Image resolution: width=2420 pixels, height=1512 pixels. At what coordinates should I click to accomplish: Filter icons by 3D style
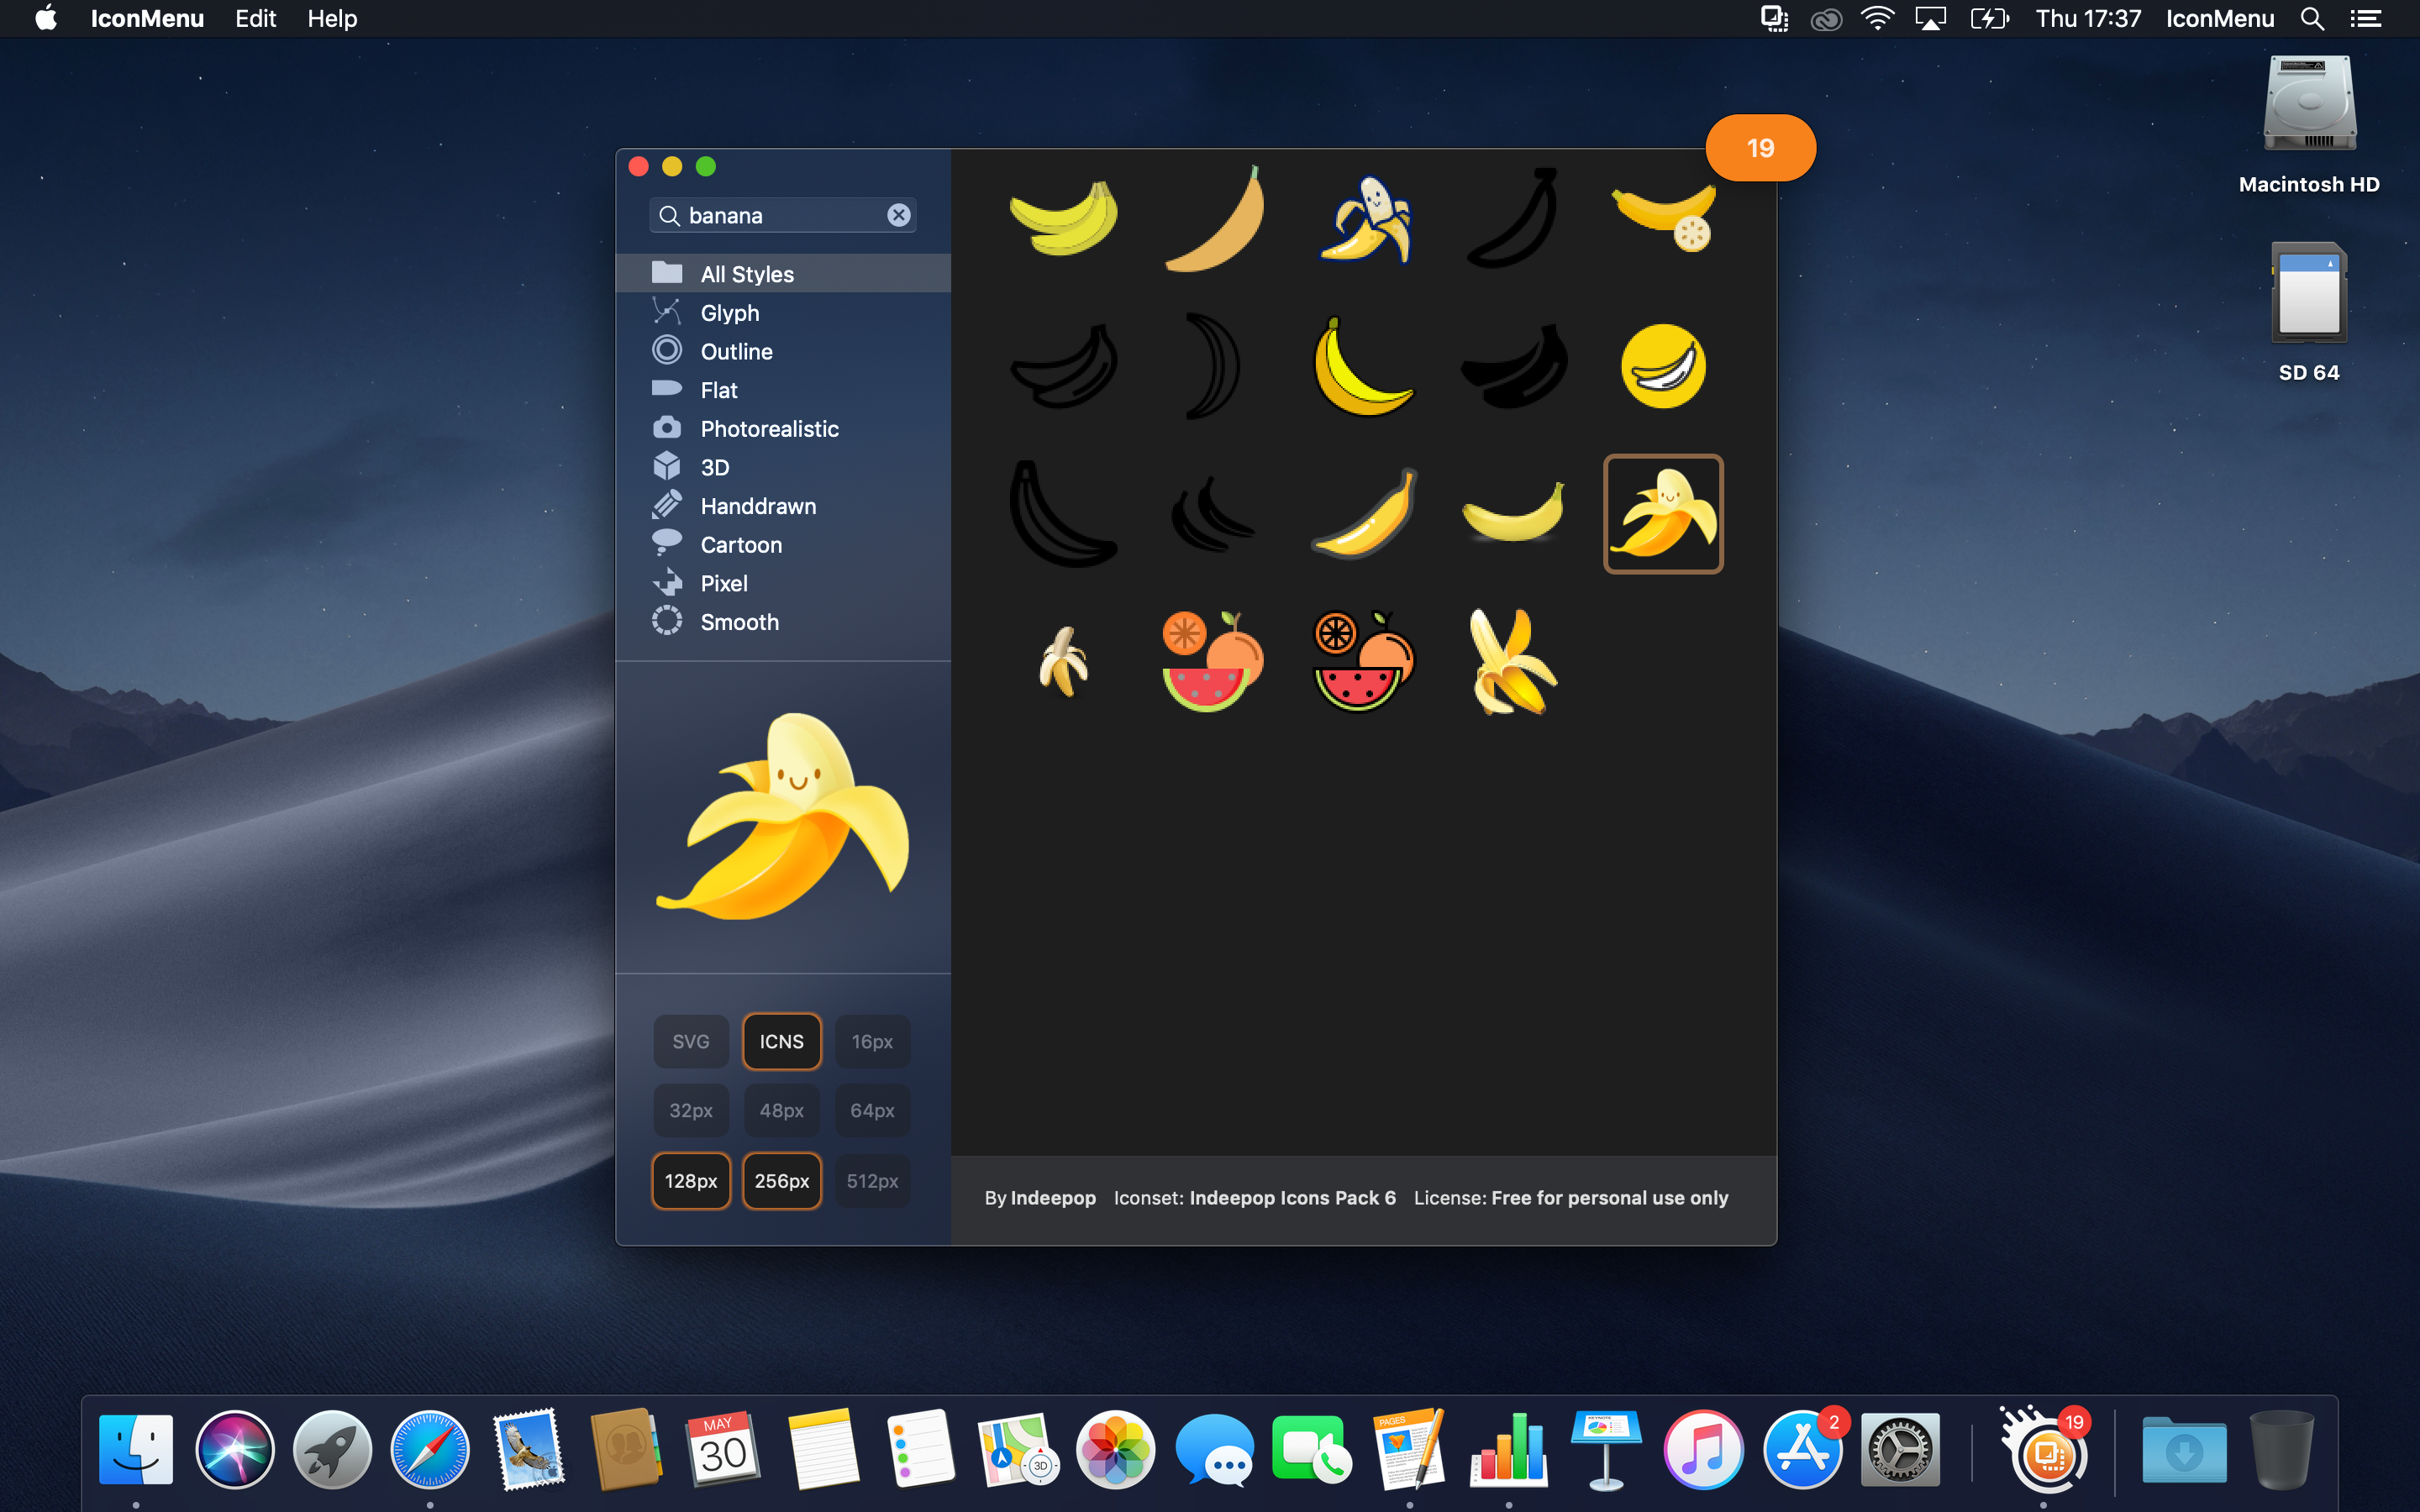pos(783,467)
